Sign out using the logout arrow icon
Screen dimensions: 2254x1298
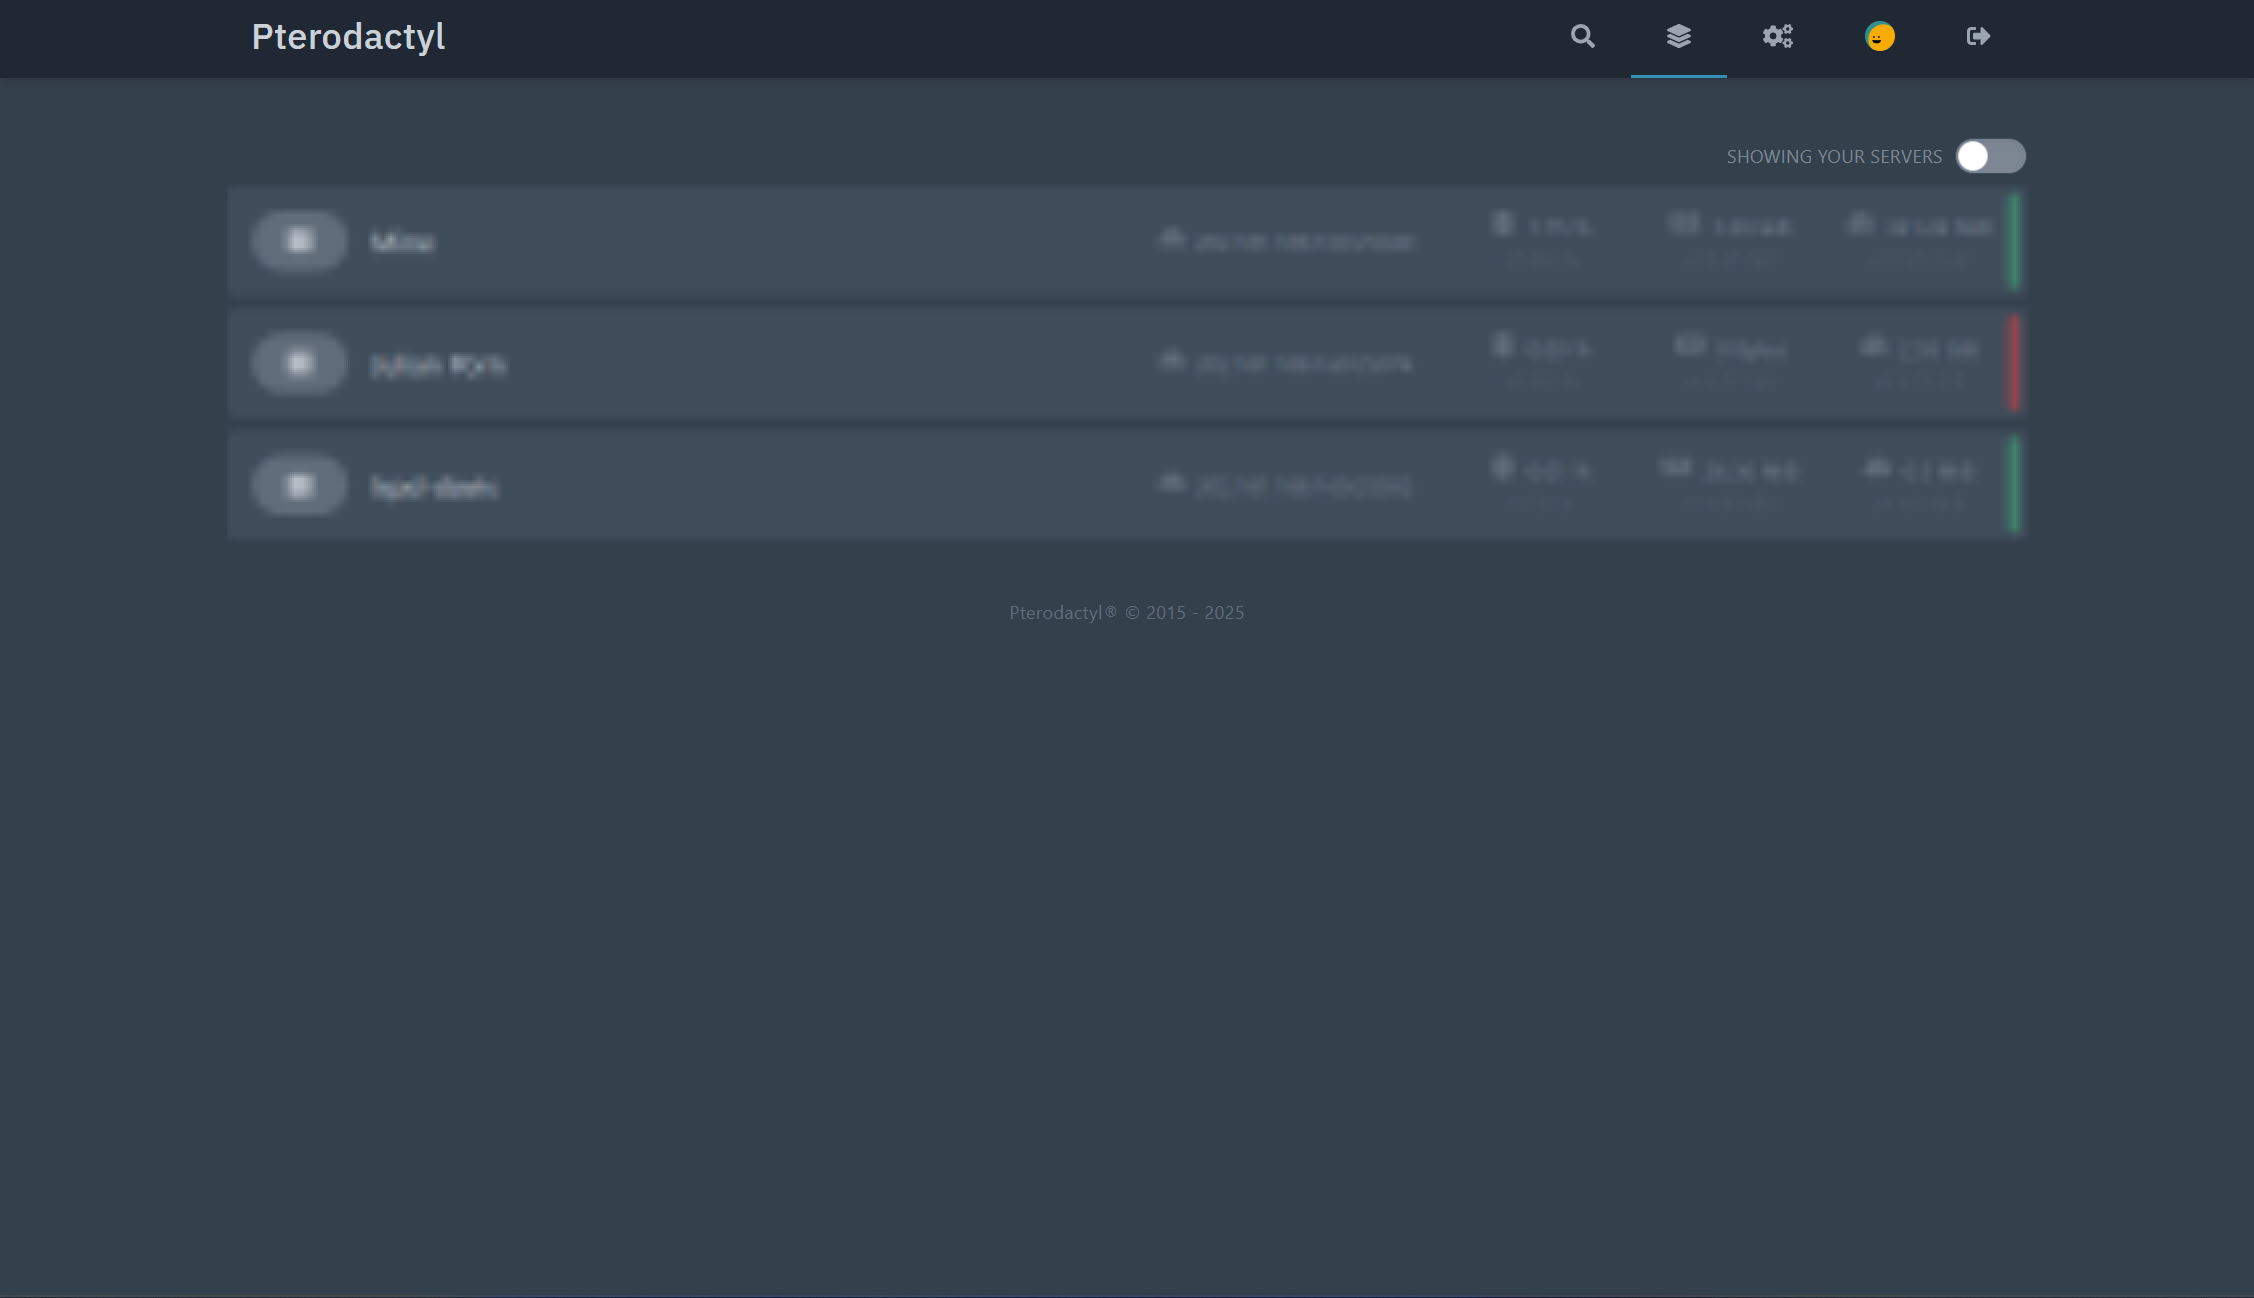point(1978,37)
